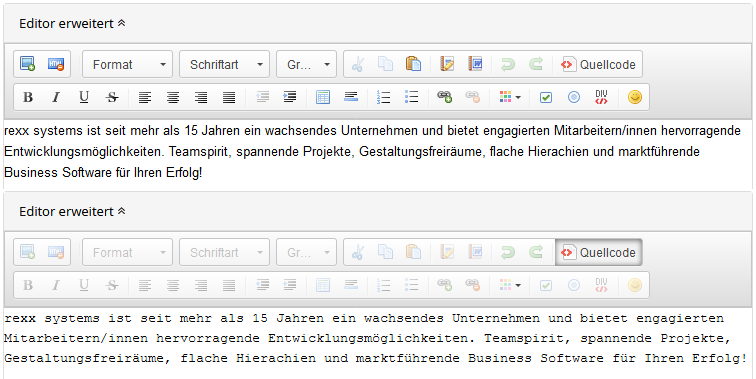Toggle numbered list in the active toolbar
Image resolution: width=756 pixels, height=379 pixels.
pyautogui.click(x=383, y=97)
